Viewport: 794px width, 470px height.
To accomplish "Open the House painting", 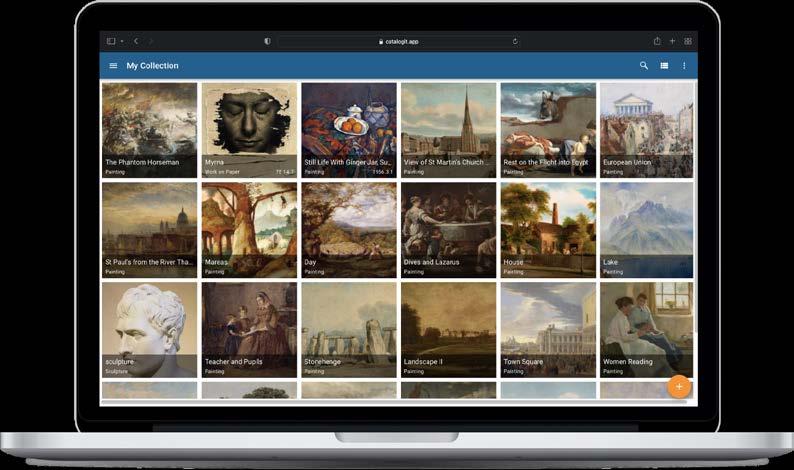I will (x=548, y=230).
